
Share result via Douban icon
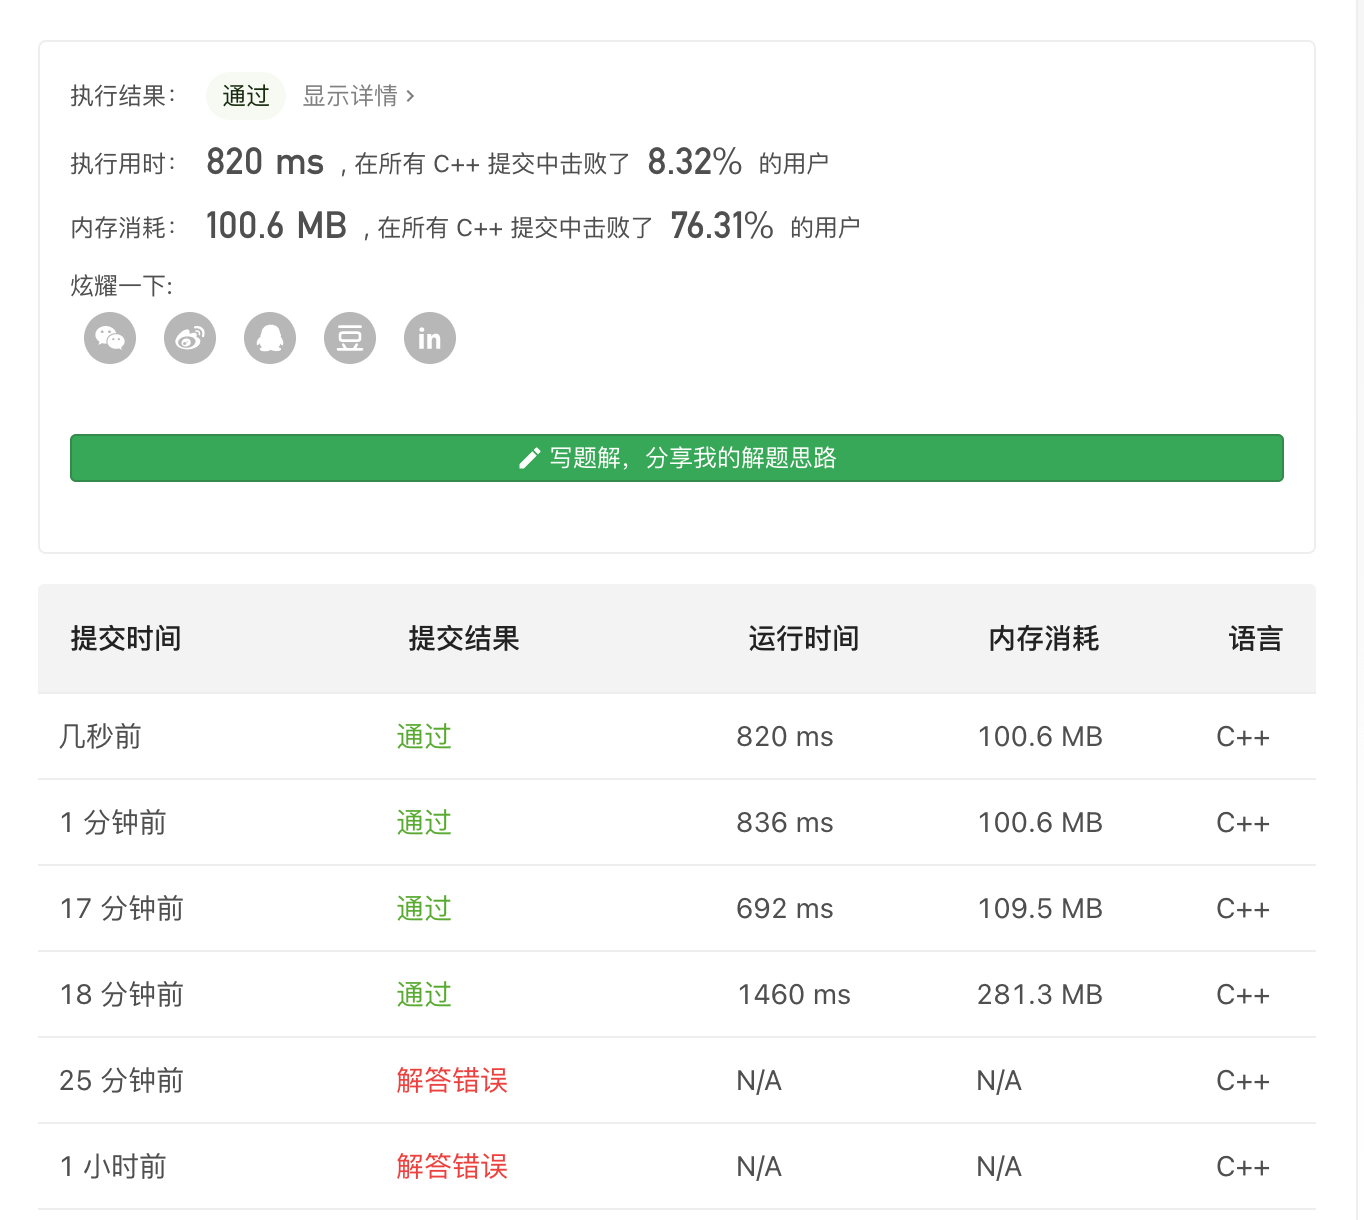click(x=350, y=338)
